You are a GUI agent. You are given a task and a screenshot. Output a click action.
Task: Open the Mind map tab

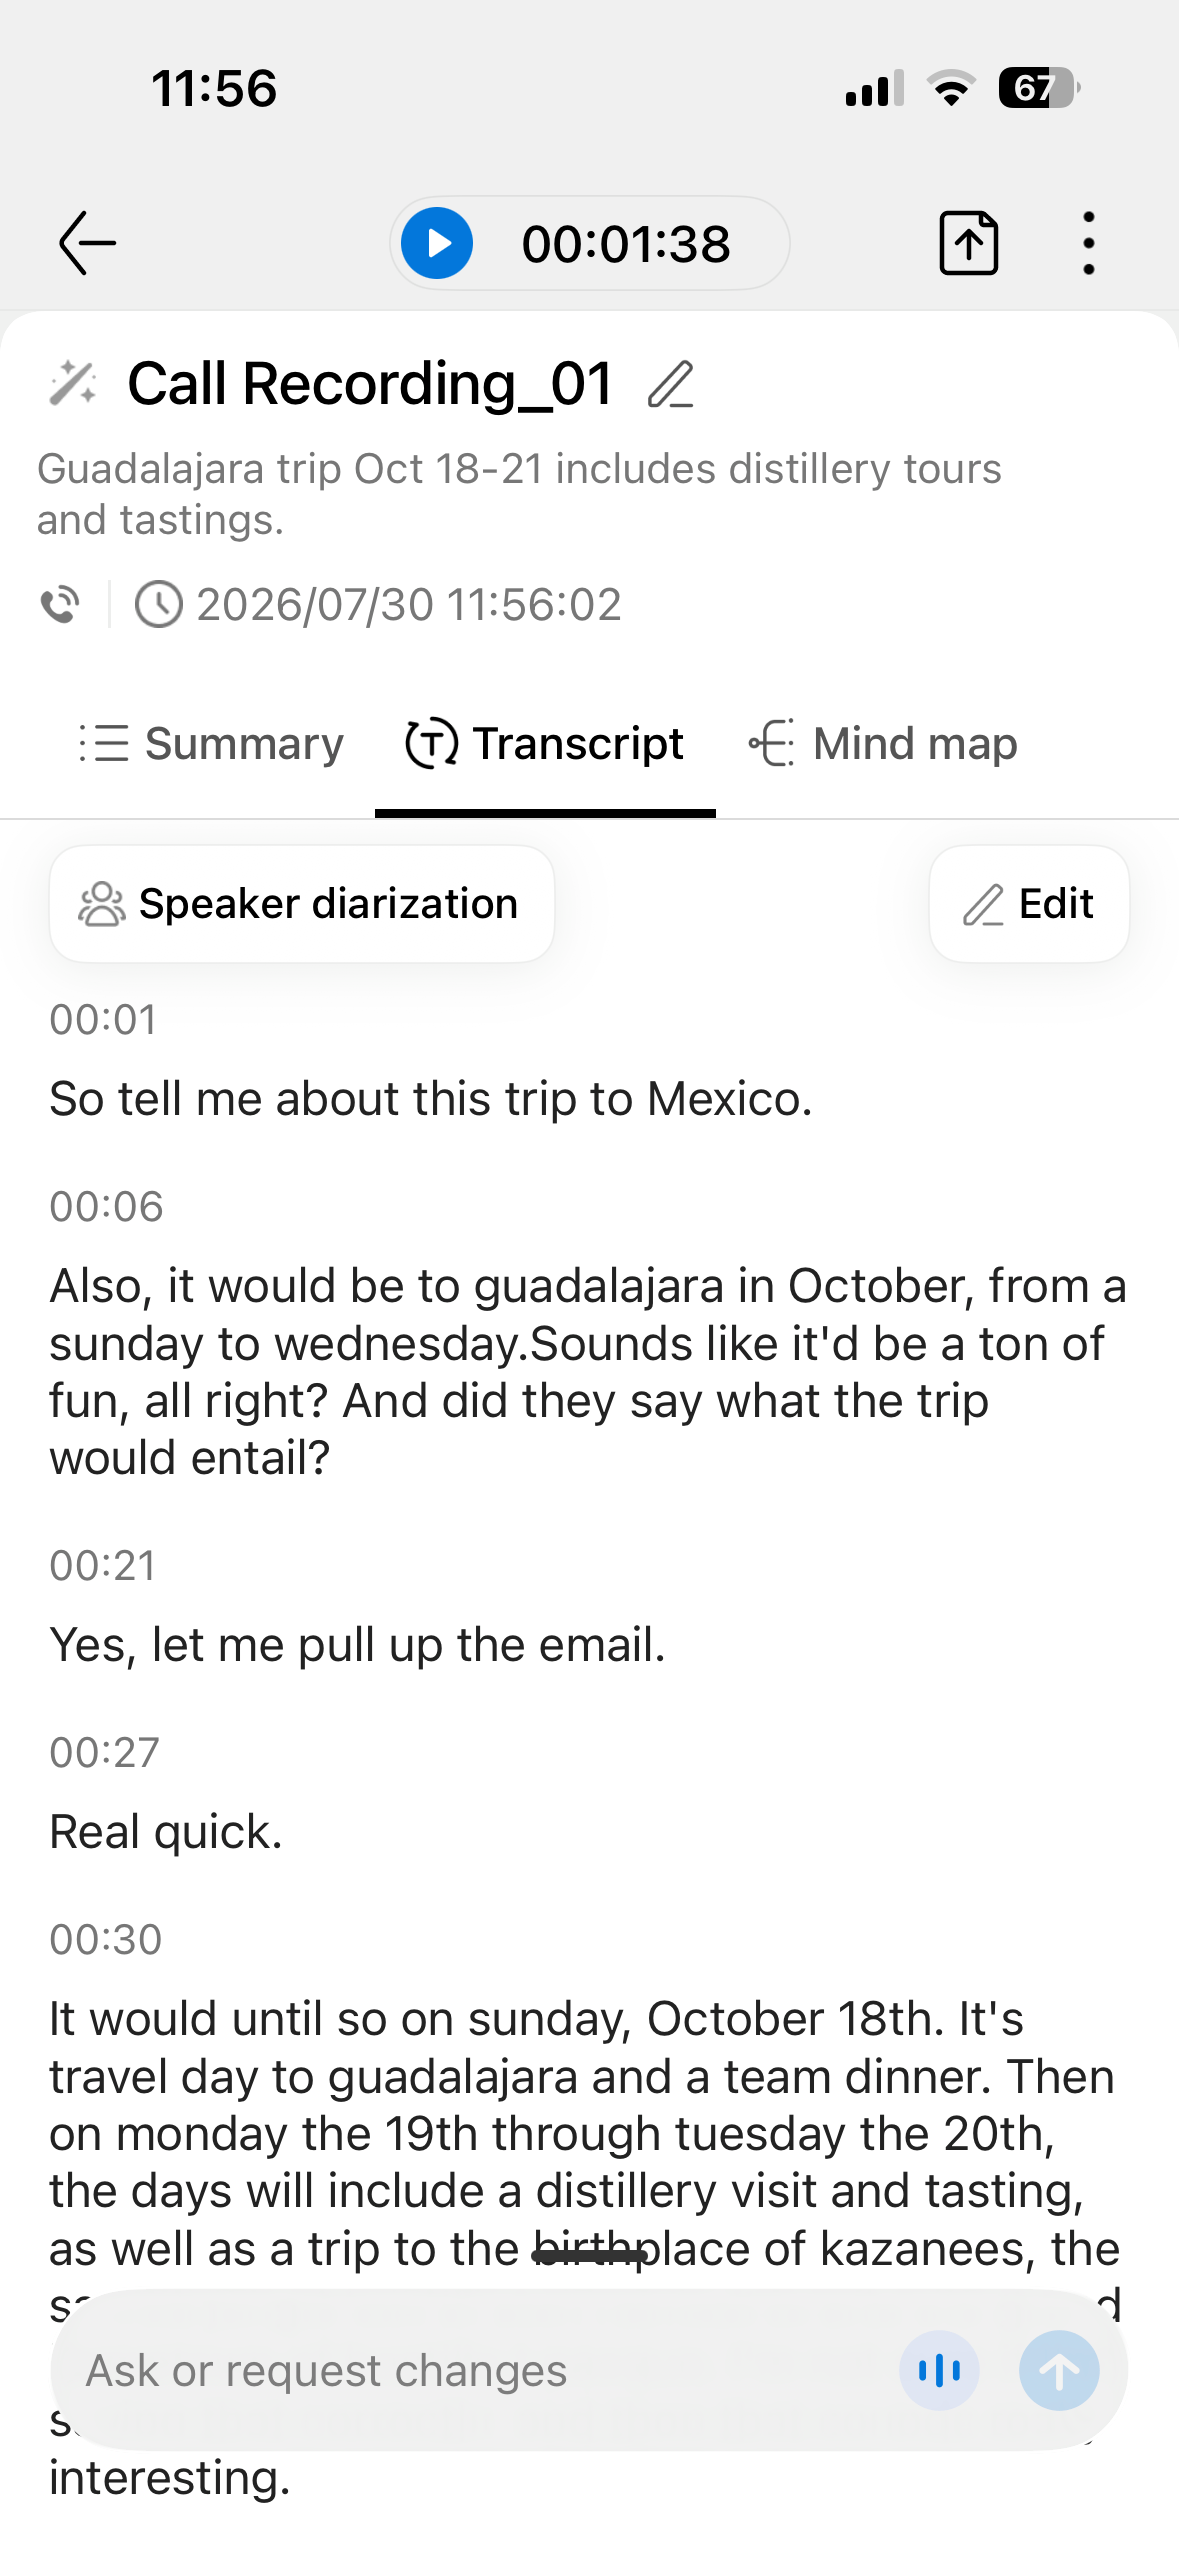[x=883, y=744]
